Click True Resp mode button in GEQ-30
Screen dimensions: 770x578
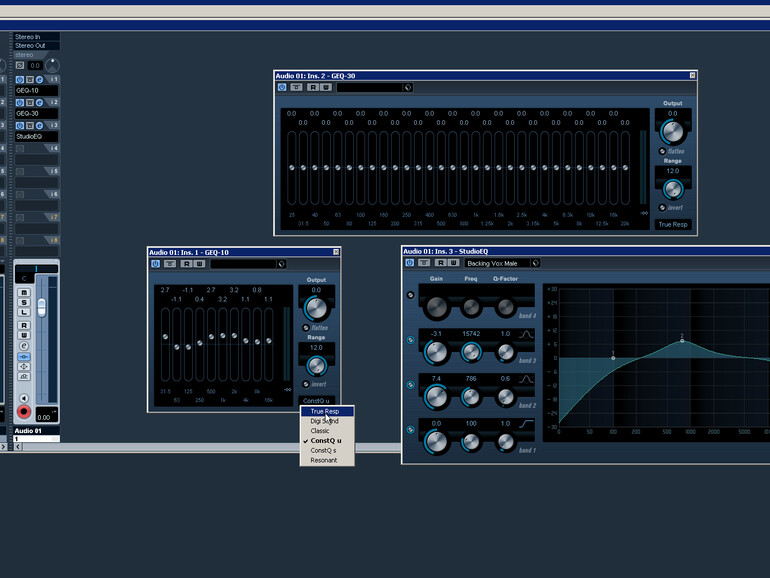(673, 224)
